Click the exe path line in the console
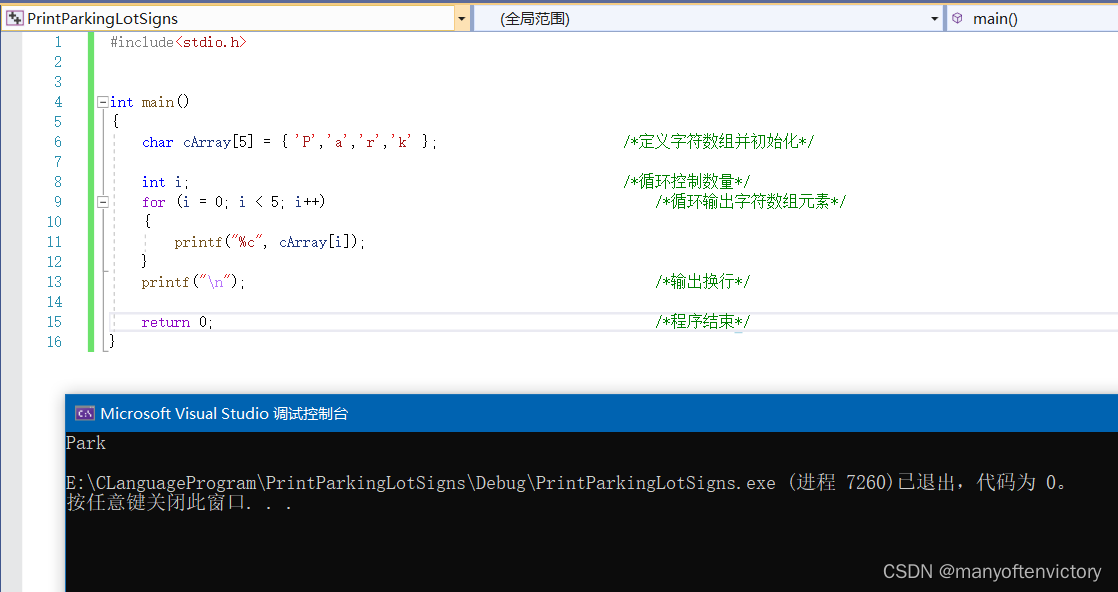The width and height of the screenshot is (1118, 592). [x=568, y=483]
